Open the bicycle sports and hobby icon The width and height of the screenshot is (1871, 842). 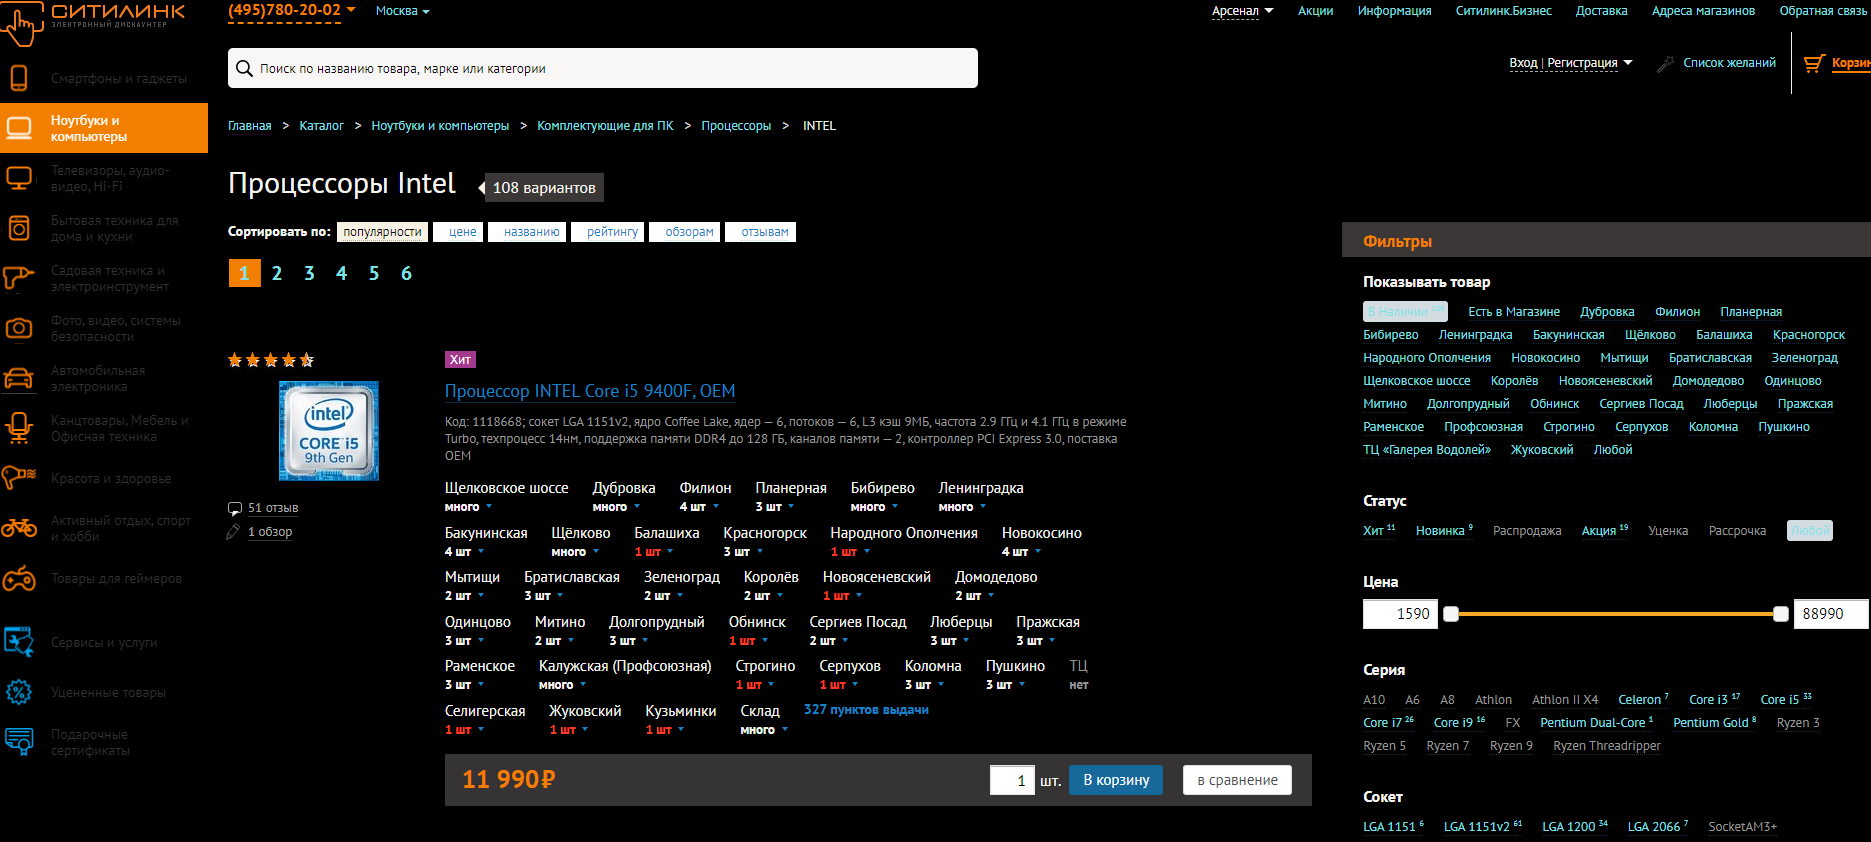19,527
